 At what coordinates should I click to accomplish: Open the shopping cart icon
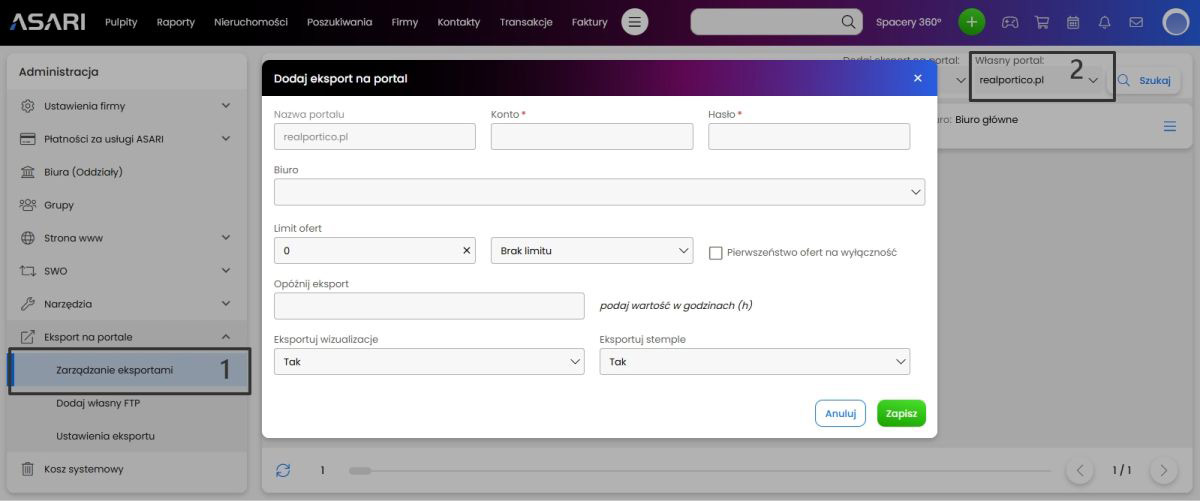[1042, 22]
